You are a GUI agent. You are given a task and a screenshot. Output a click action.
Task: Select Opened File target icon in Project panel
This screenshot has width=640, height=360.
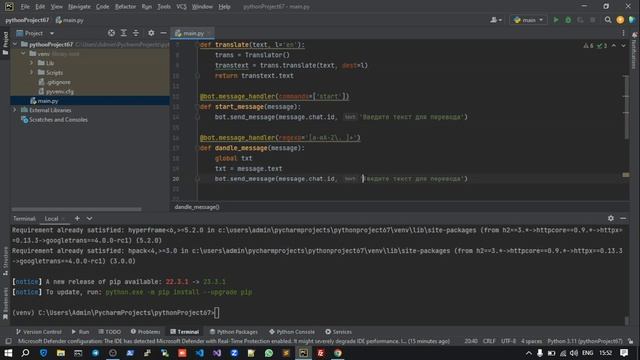(111, 33)
